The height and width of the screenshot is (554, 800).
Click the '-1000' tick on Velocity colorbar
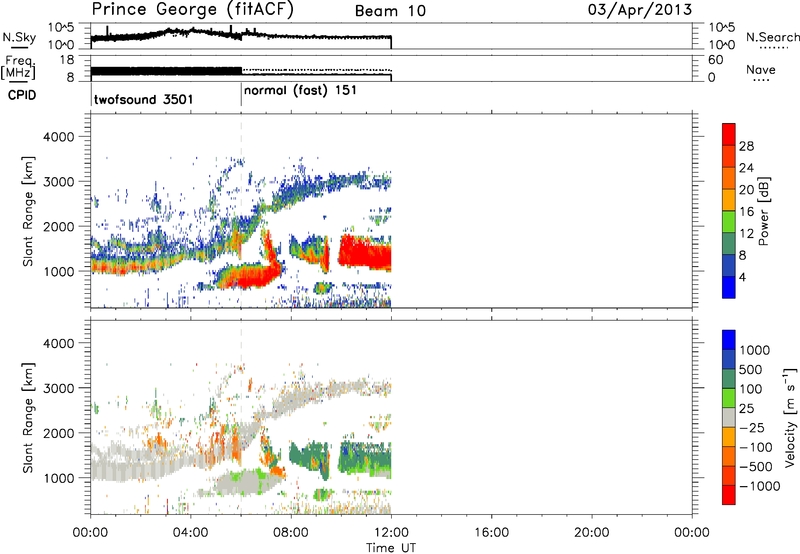[x=759, y=486]
